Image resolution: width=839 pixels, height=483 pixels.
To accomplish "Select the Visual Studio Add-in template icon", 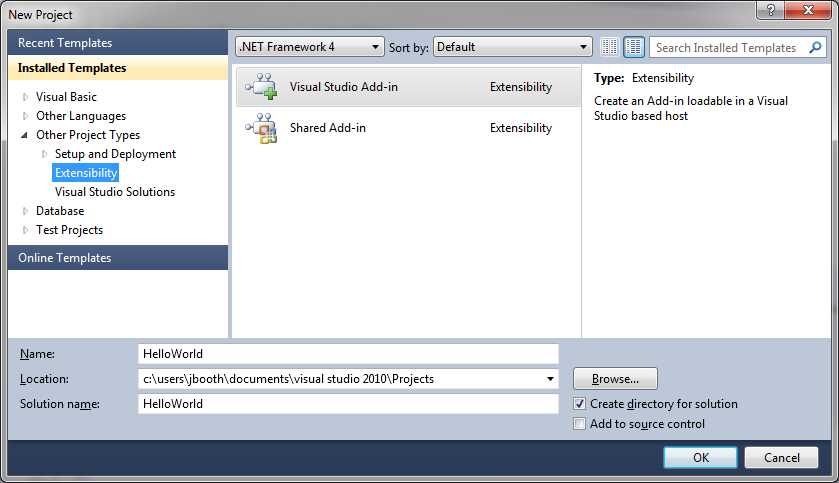I will [261, 87].
